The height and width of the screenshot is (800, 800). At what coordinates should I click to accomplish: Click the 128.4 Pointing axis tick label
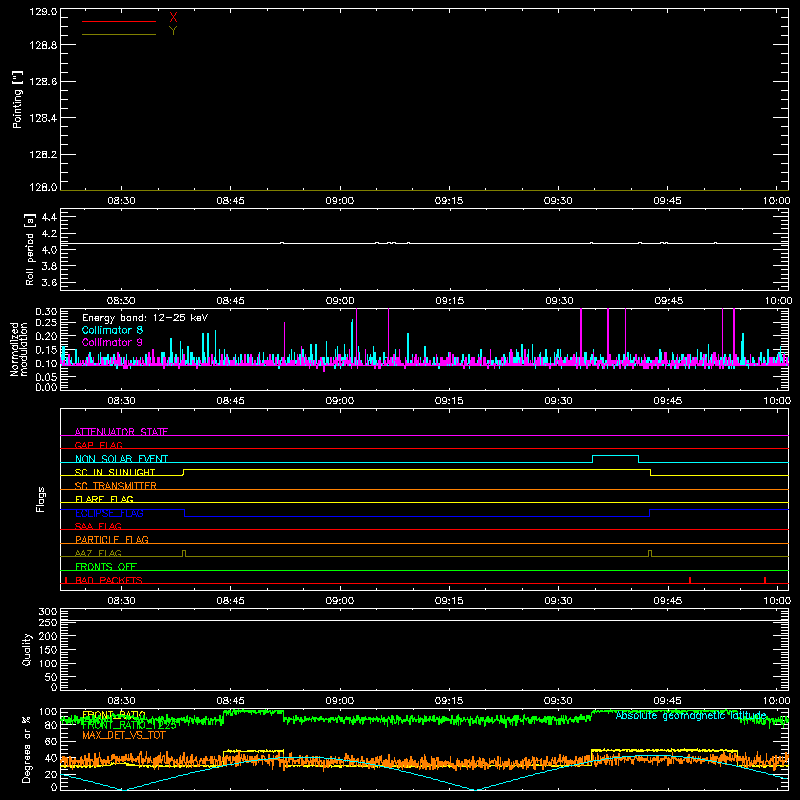point(43,118)
